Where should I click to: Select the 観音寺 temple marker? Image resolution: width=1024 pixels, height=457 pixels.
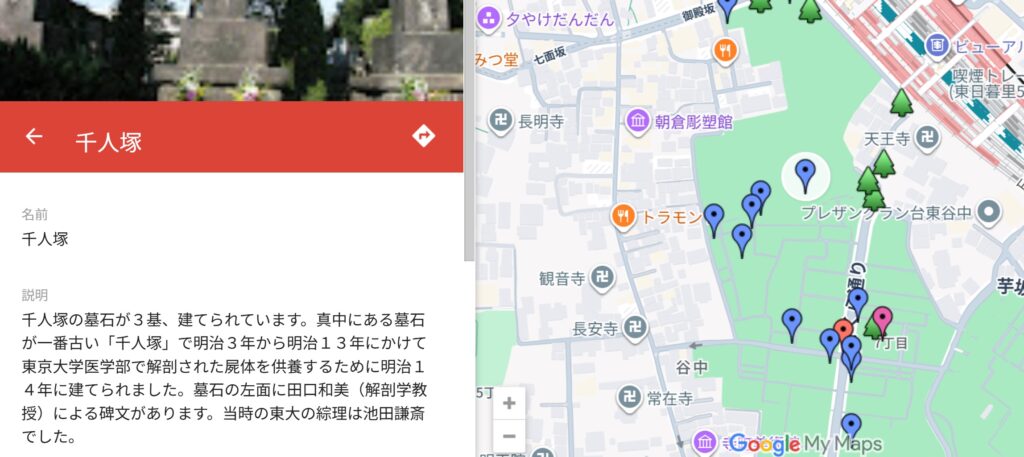(601, 278)
